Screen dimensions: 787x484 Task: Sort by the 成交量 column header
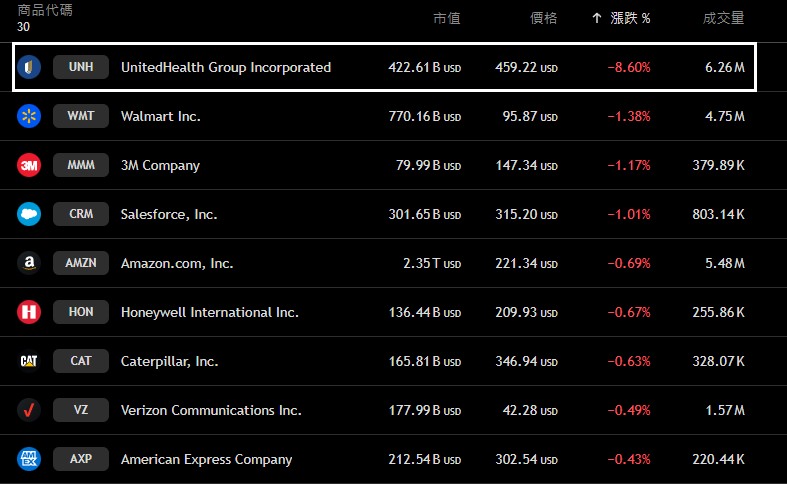click(x=723, y=18)
